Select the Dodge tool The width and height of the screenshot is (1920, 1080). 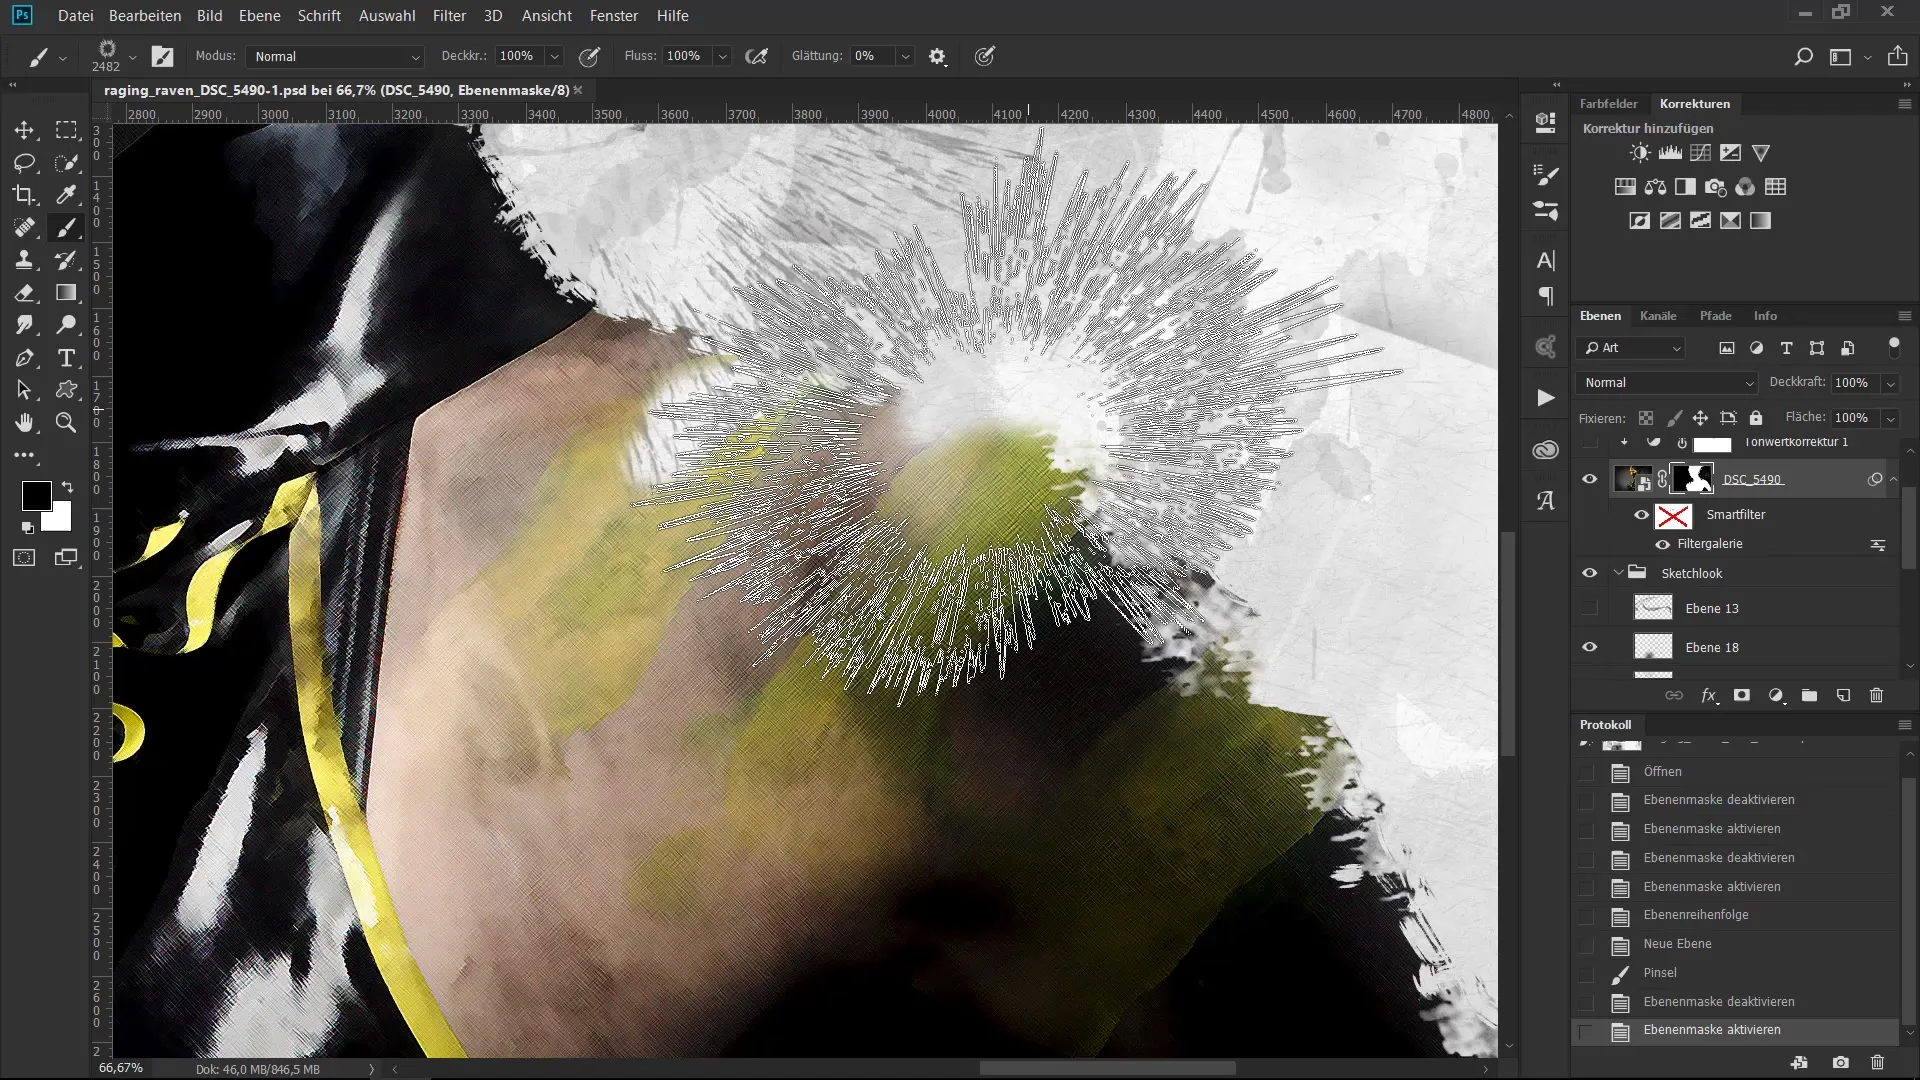[x=66, y=325]
